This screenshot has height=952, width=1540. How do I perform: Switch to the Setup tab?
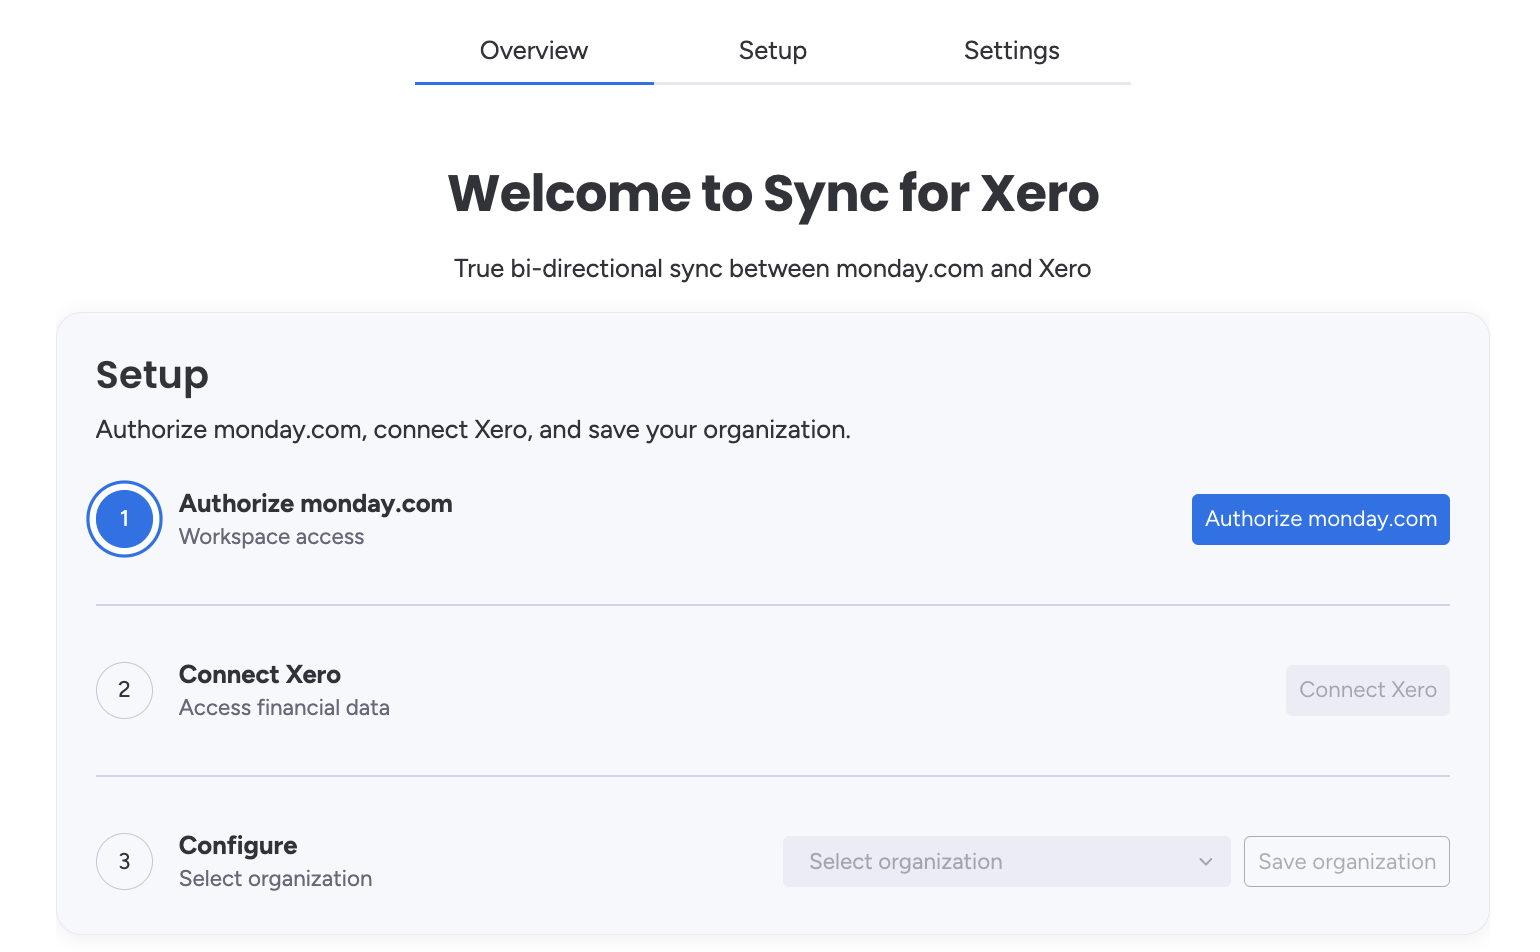772,50
